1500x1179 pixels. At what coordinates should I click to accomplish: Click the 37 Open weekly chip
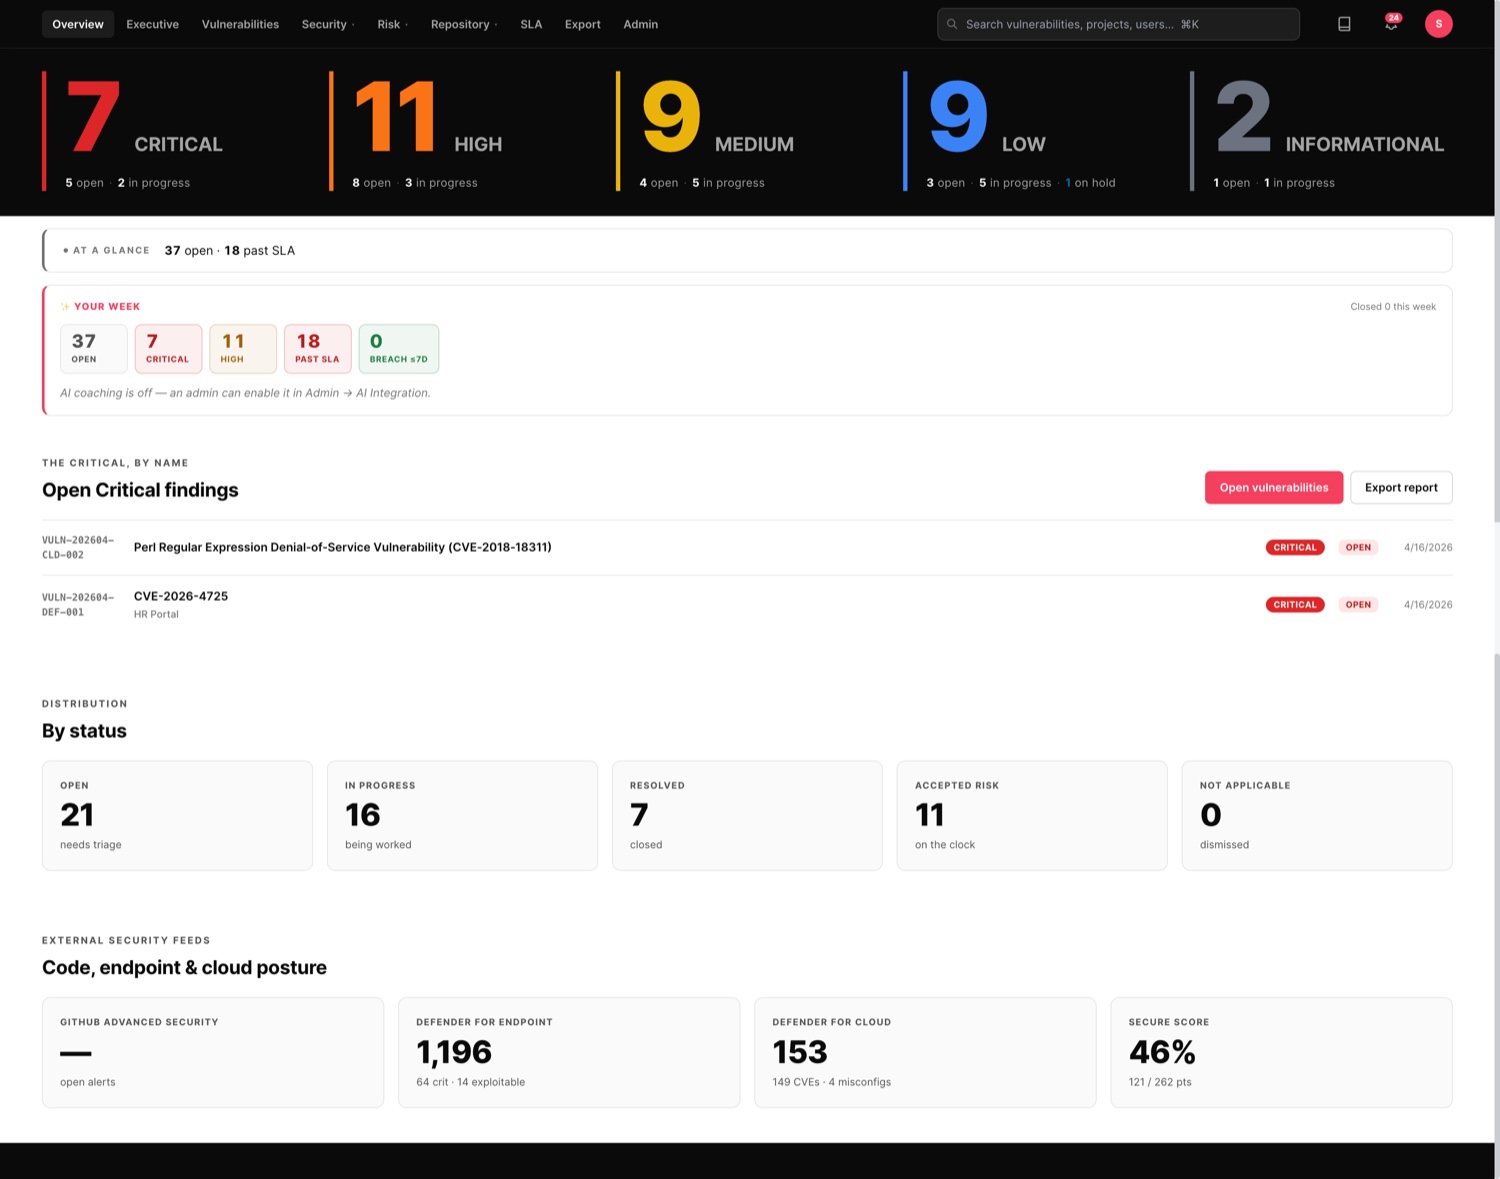[x=94, y=349]
